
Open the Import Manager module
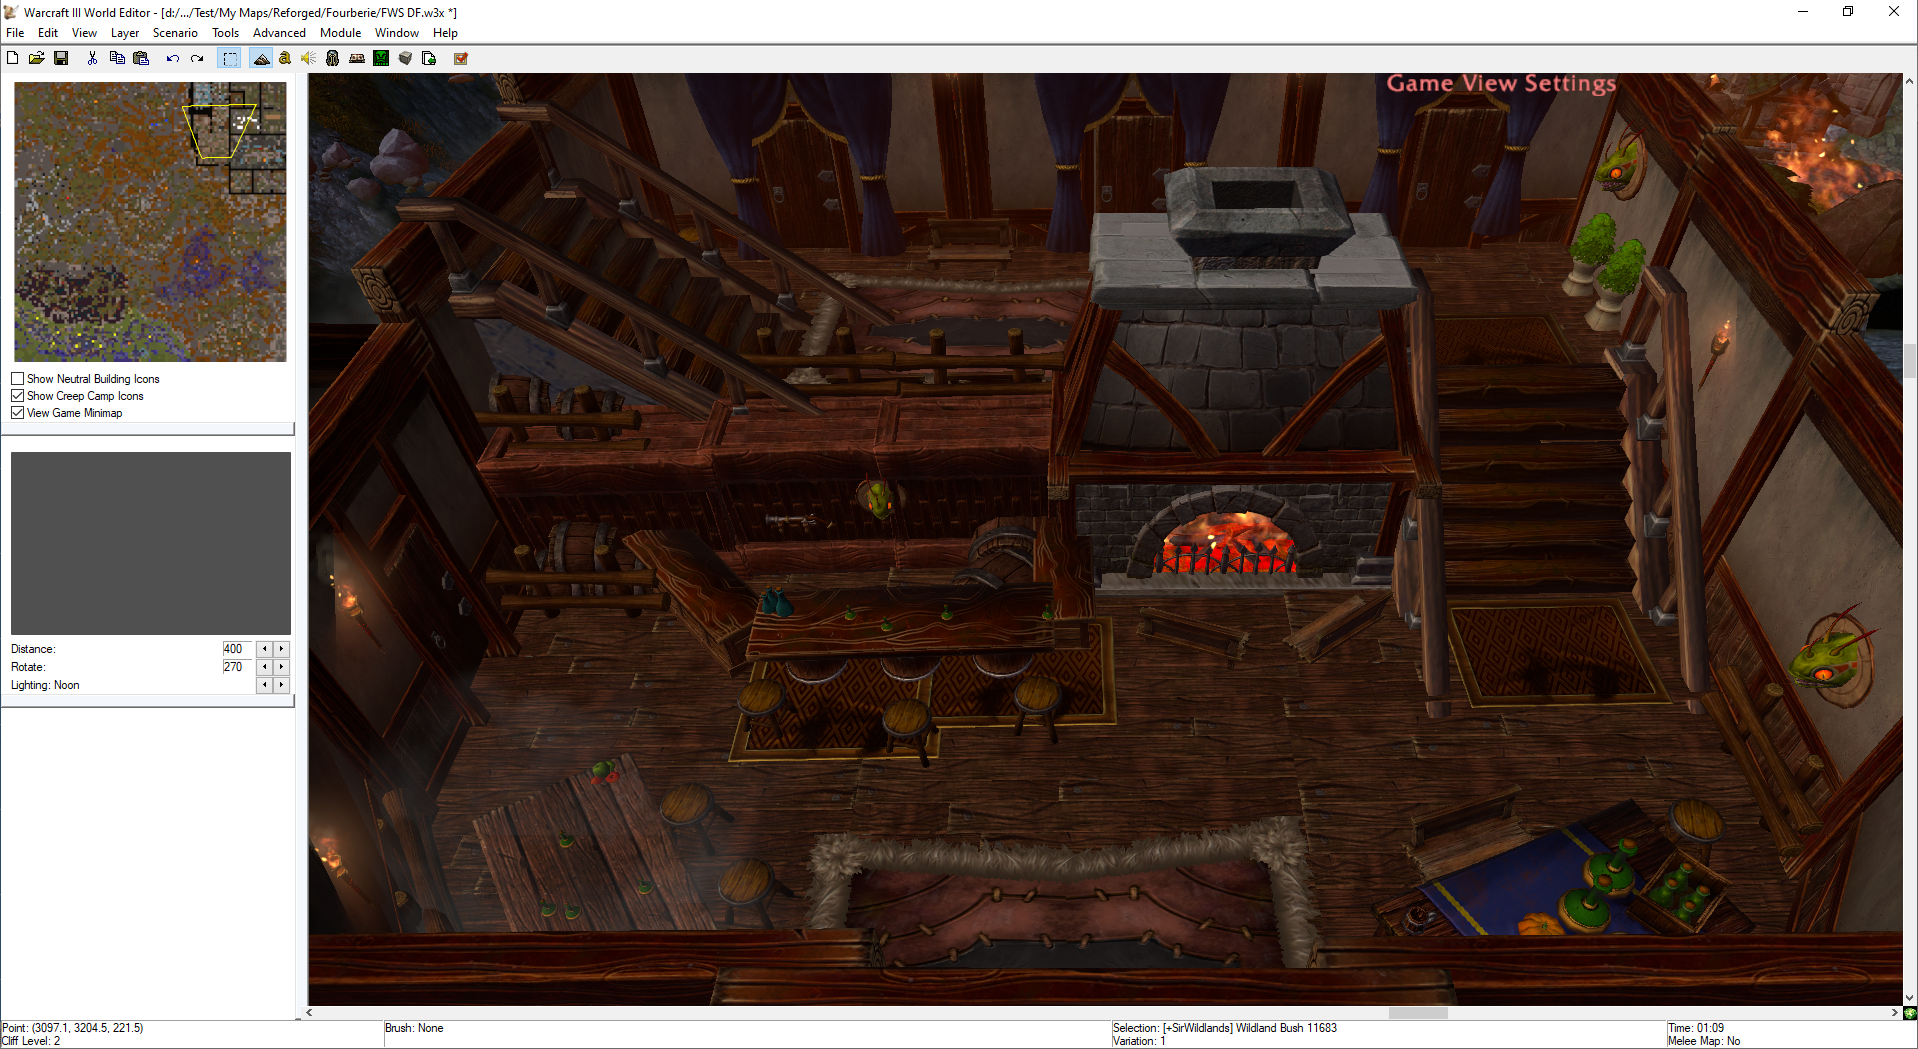tap(429, 58)
